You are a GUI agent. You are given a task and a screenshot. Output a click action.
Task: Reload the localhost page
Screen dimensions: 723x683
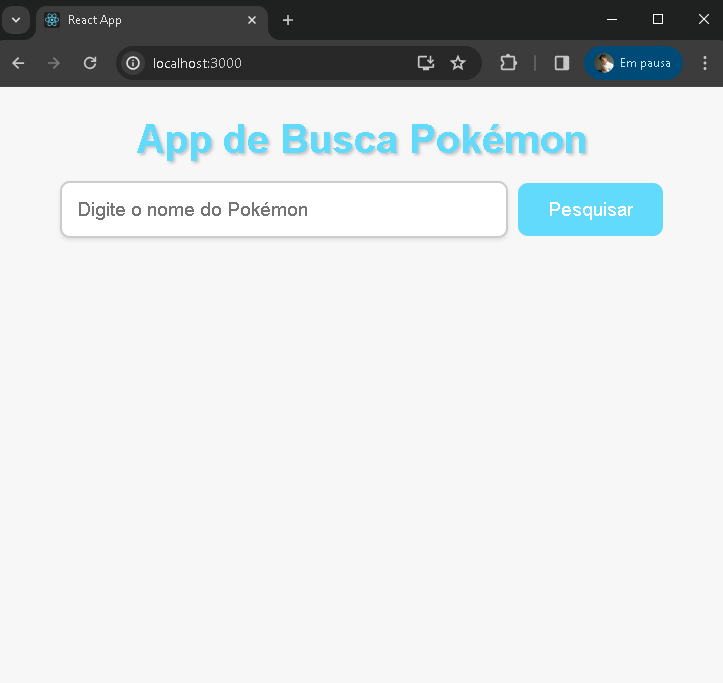coord(90,63)
